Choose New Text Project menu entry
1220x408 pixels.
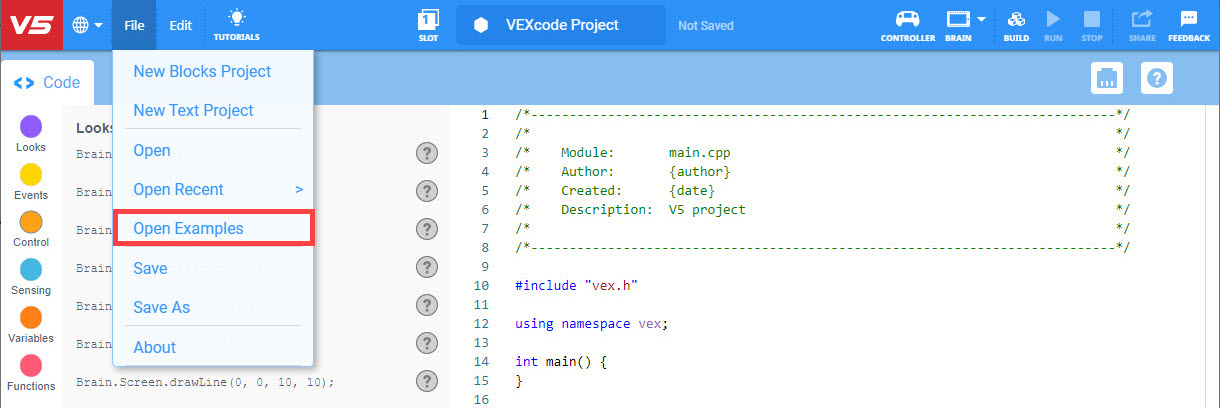click(193, 110)
